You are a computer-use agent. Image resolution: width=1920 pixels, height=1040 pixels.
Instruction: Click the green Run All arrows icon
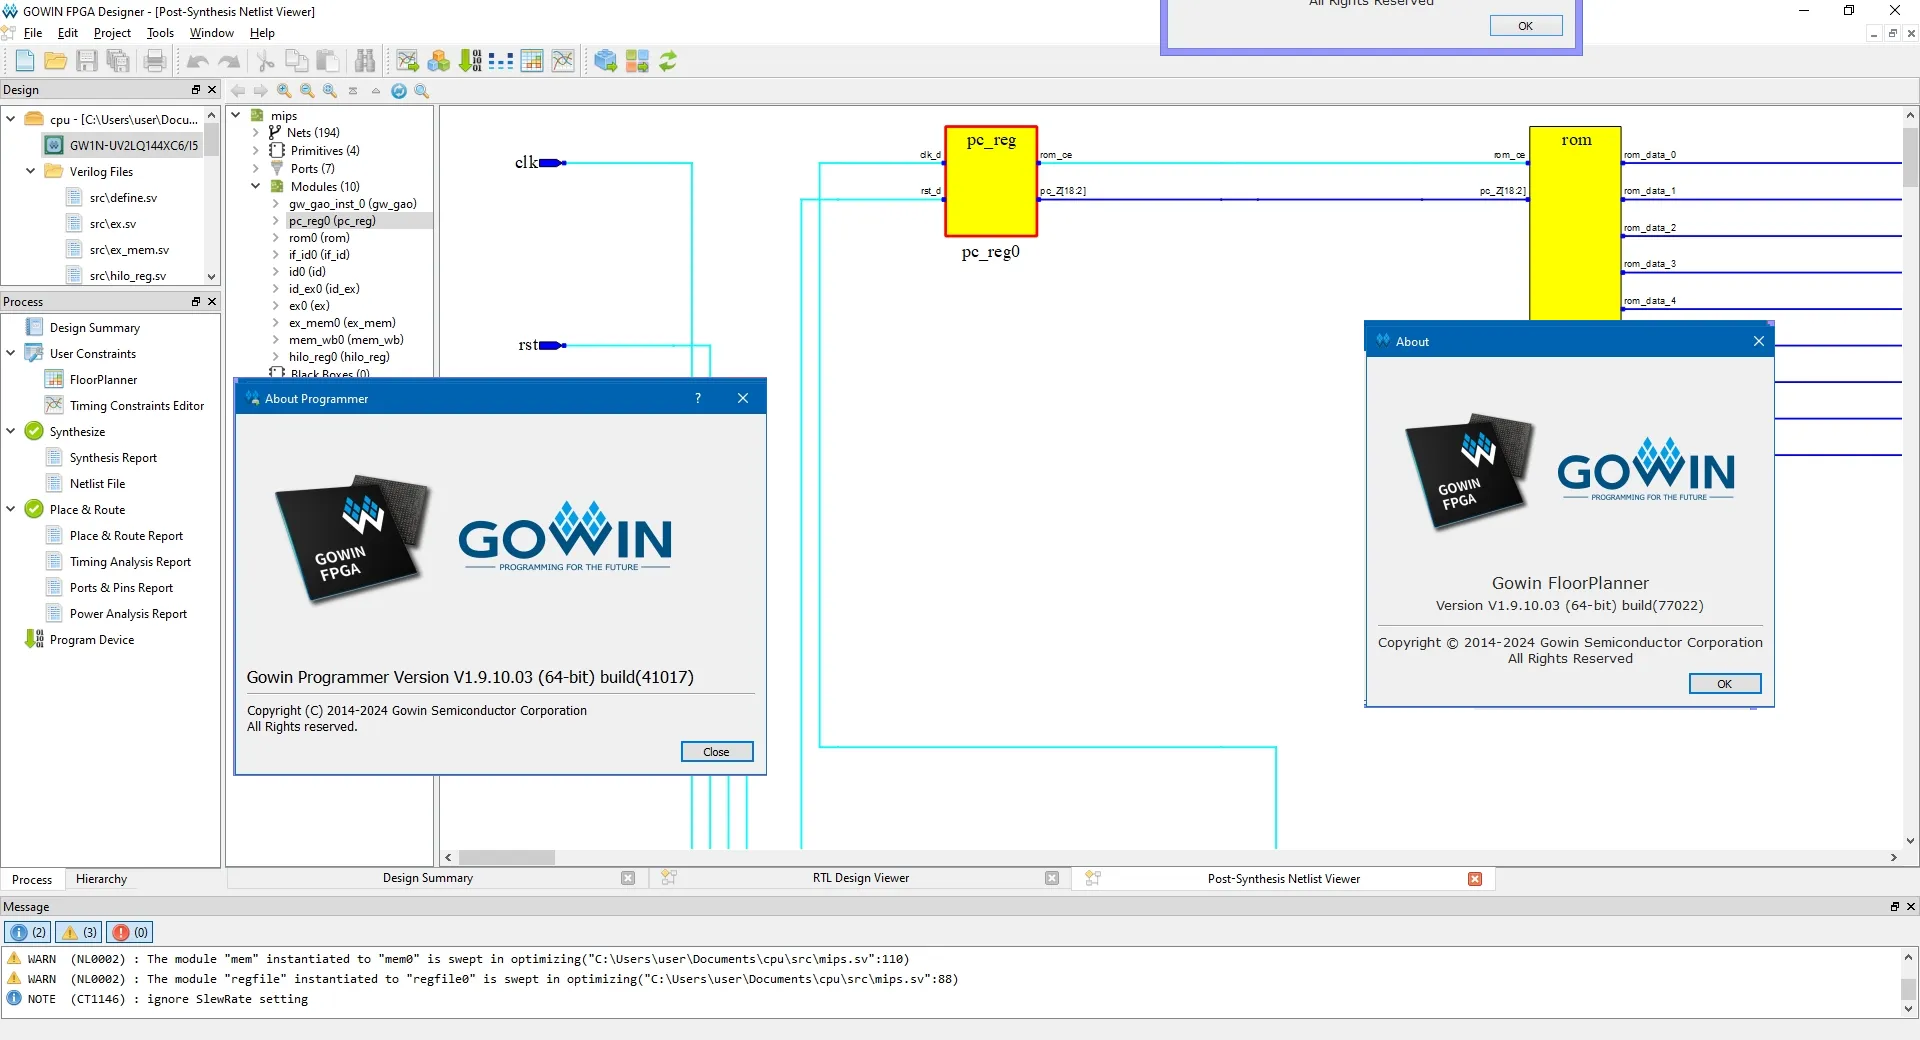point(668,61)
